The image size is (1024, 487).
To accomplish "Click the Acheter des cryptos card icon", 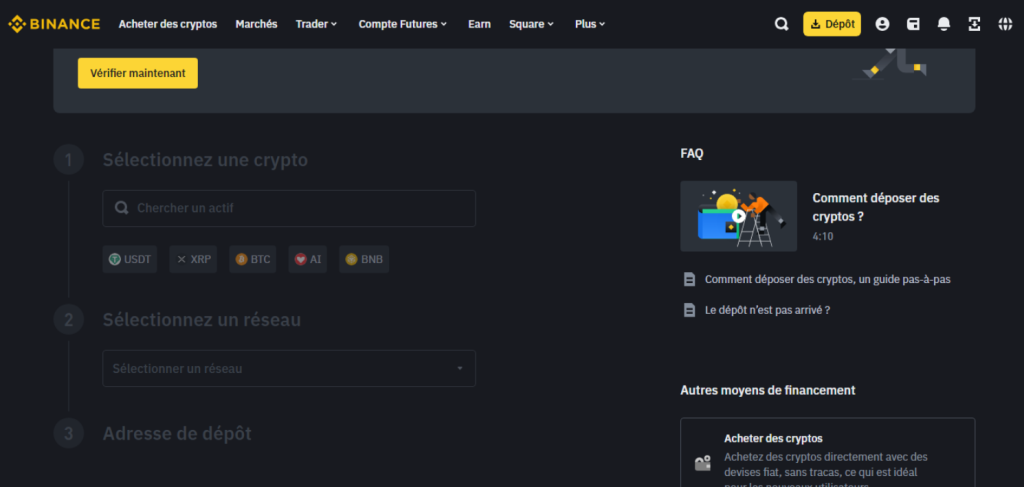I will 703,463.
